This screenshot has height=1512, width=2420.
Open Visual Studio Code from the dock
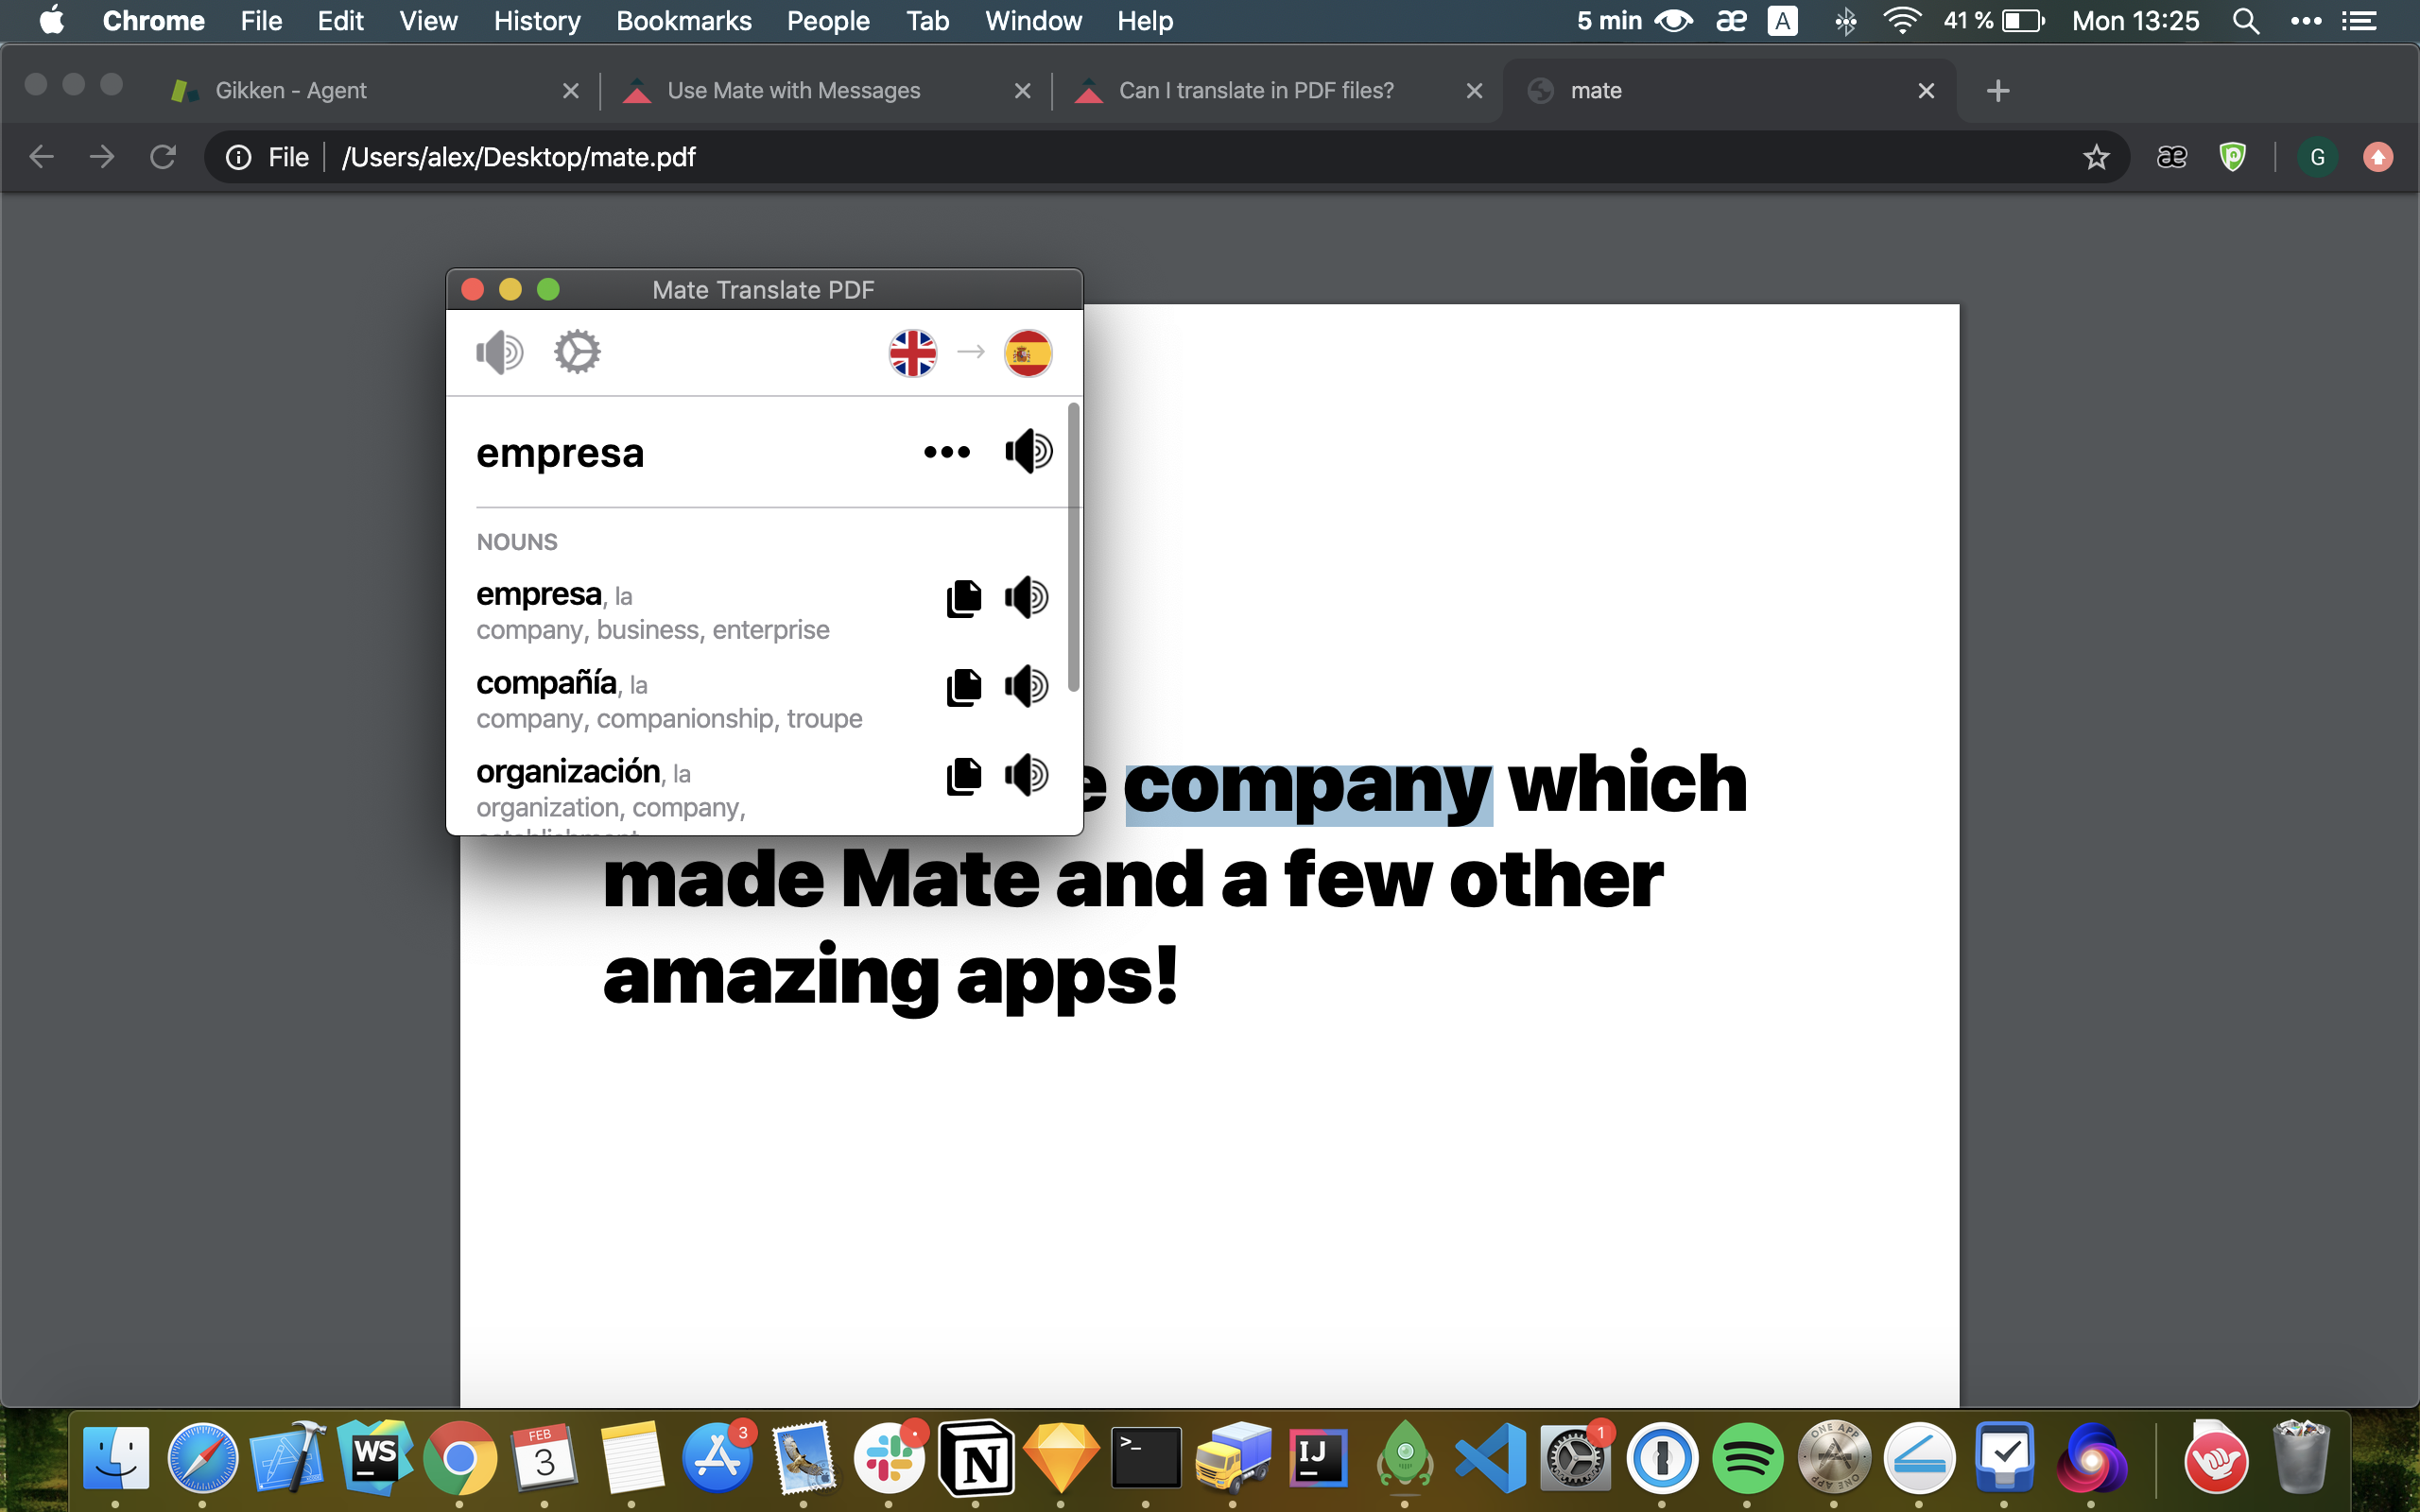tap(1490, 1457)
